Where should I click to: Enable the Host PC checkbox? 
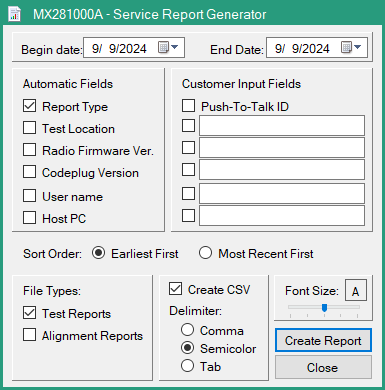(x=30, y=218)
